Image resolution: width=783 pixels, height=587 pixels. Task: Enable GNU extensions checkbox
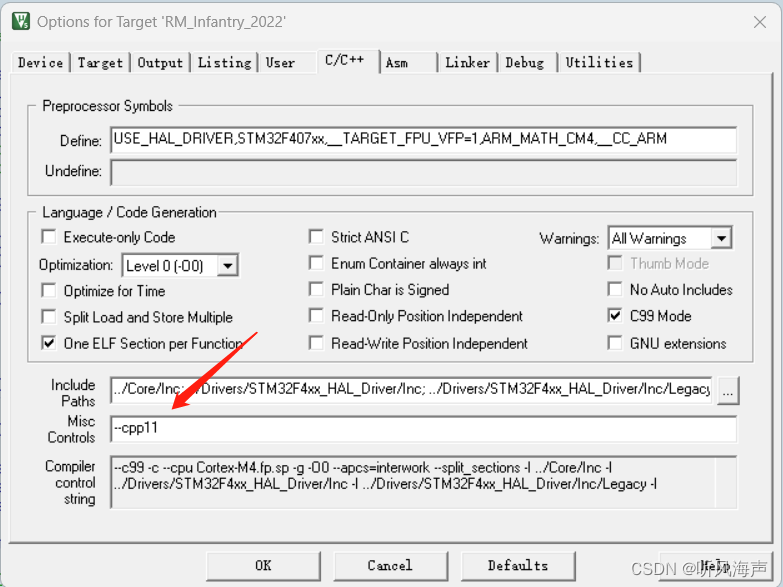tap(615, 343)
